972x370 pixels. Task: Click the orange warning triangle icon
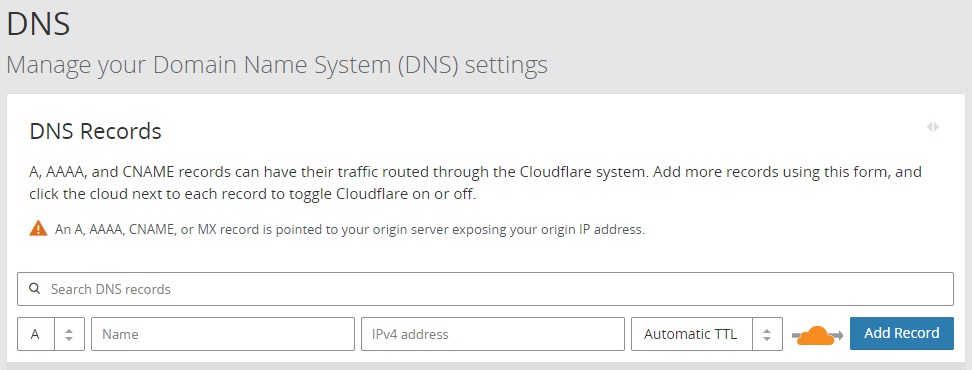38,228
